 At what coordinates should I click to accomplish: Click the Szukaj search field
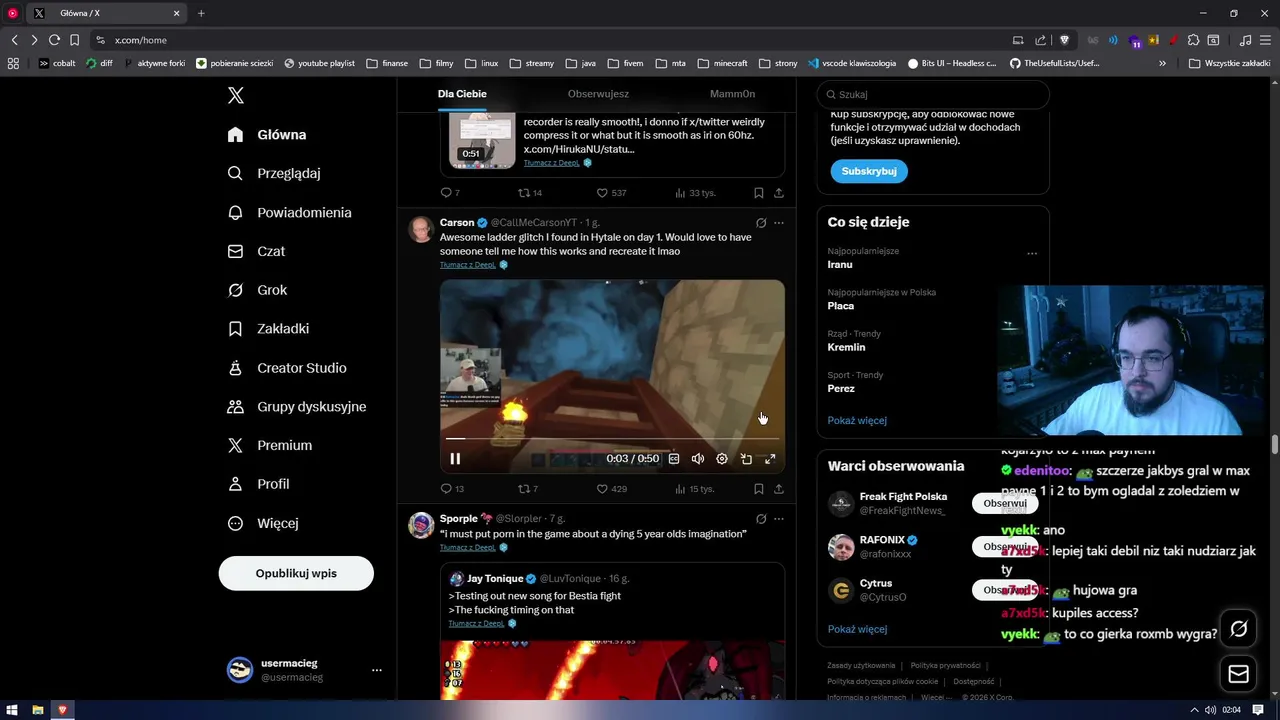933,94
